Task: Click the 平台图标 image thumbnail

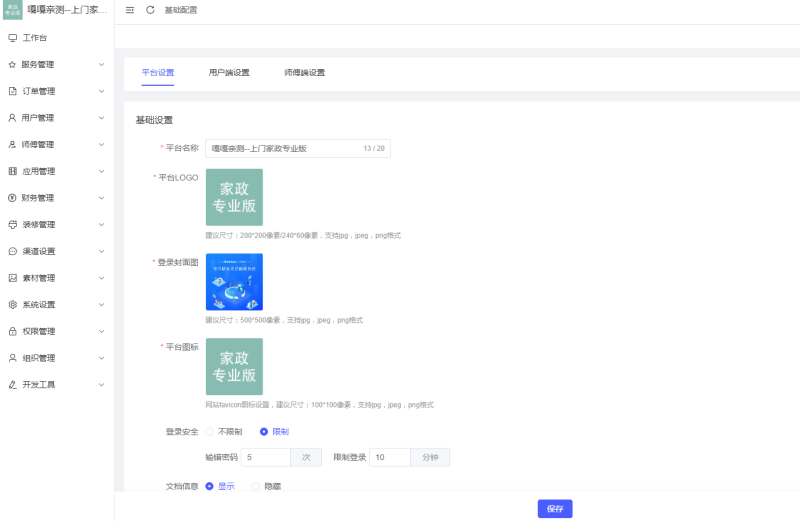Action: coord(234,366)
